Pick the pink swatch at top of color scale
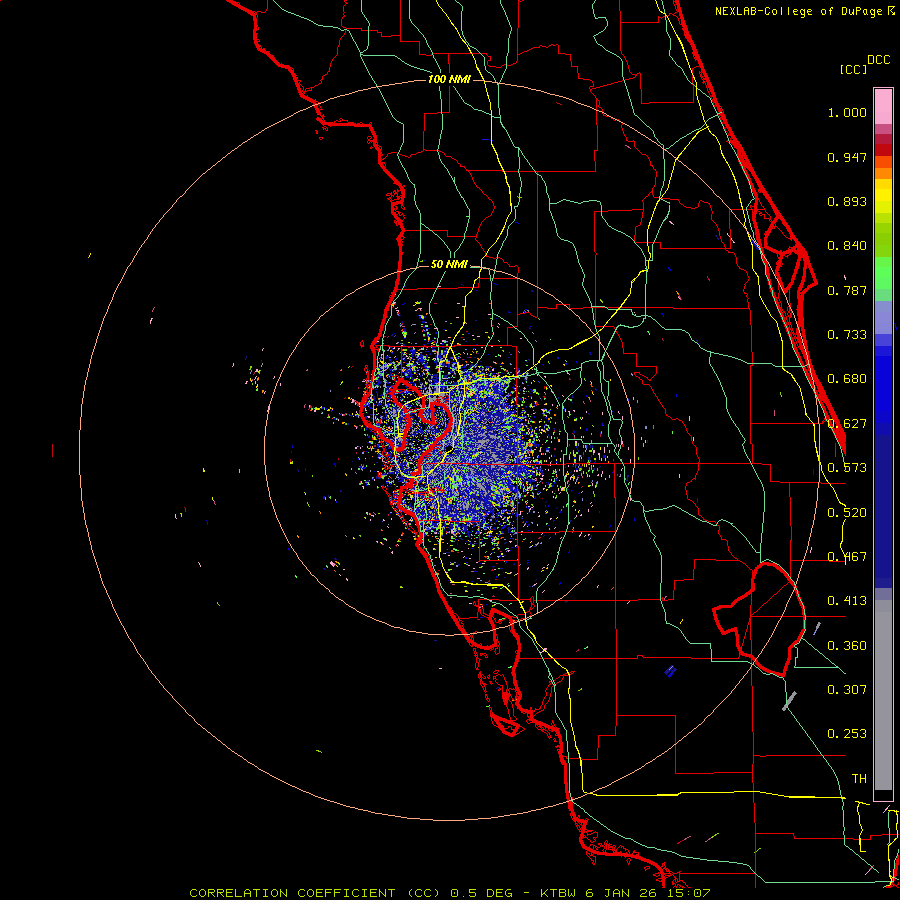 883,107
